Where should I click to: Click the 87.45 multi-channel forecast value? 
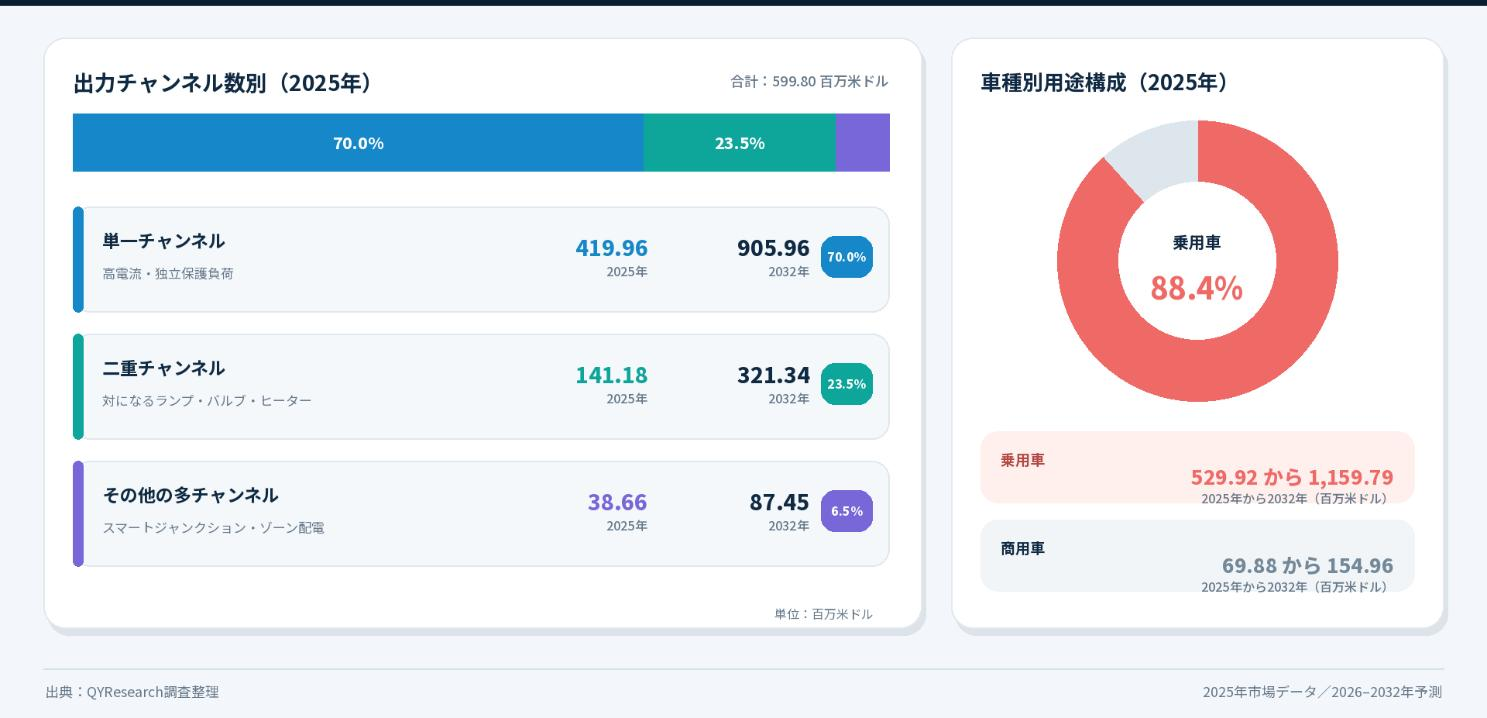tap(779, 502)
